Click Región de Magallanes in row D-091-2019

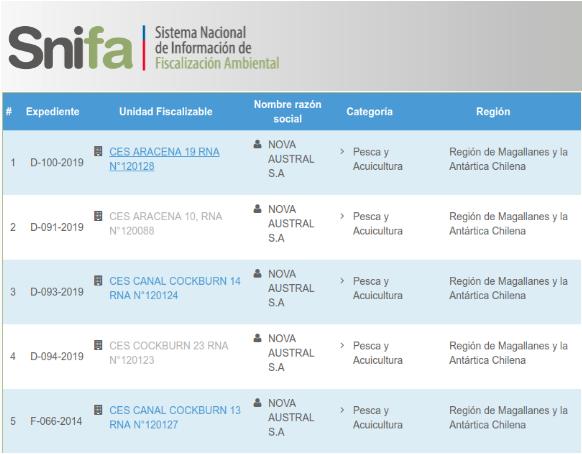click(508, 223)
